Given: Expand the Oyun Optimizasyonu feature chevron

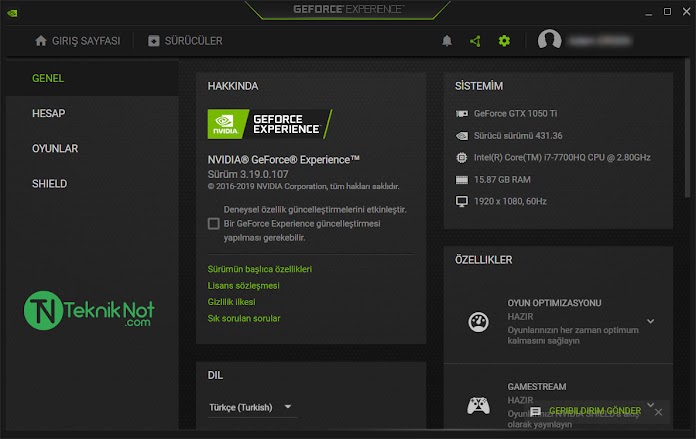Looking at the screenshot, I should click(651, 321).
